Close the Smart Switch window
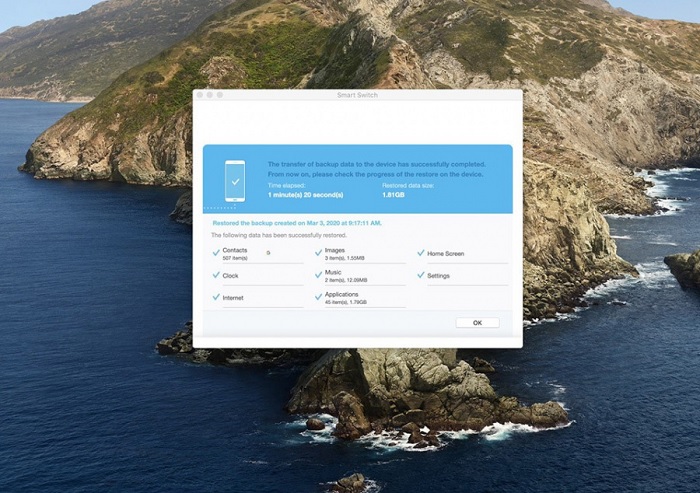 [200, 95]
